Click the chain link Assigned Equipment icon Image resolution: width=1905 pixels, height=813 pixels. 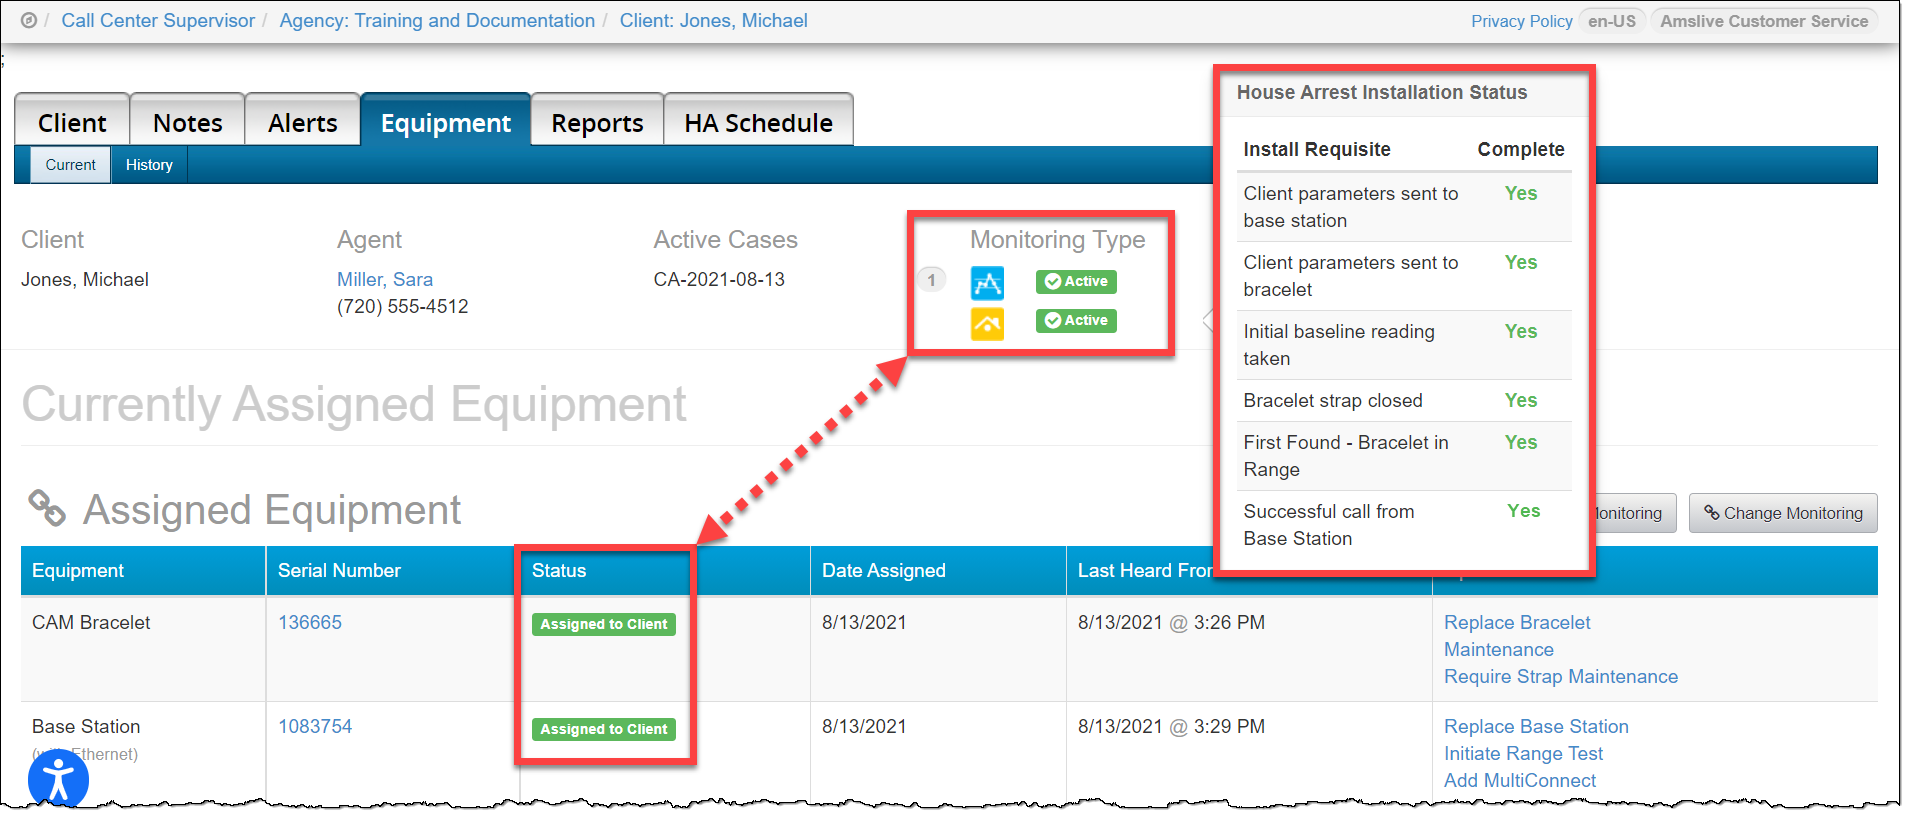(x=47, y=508)
